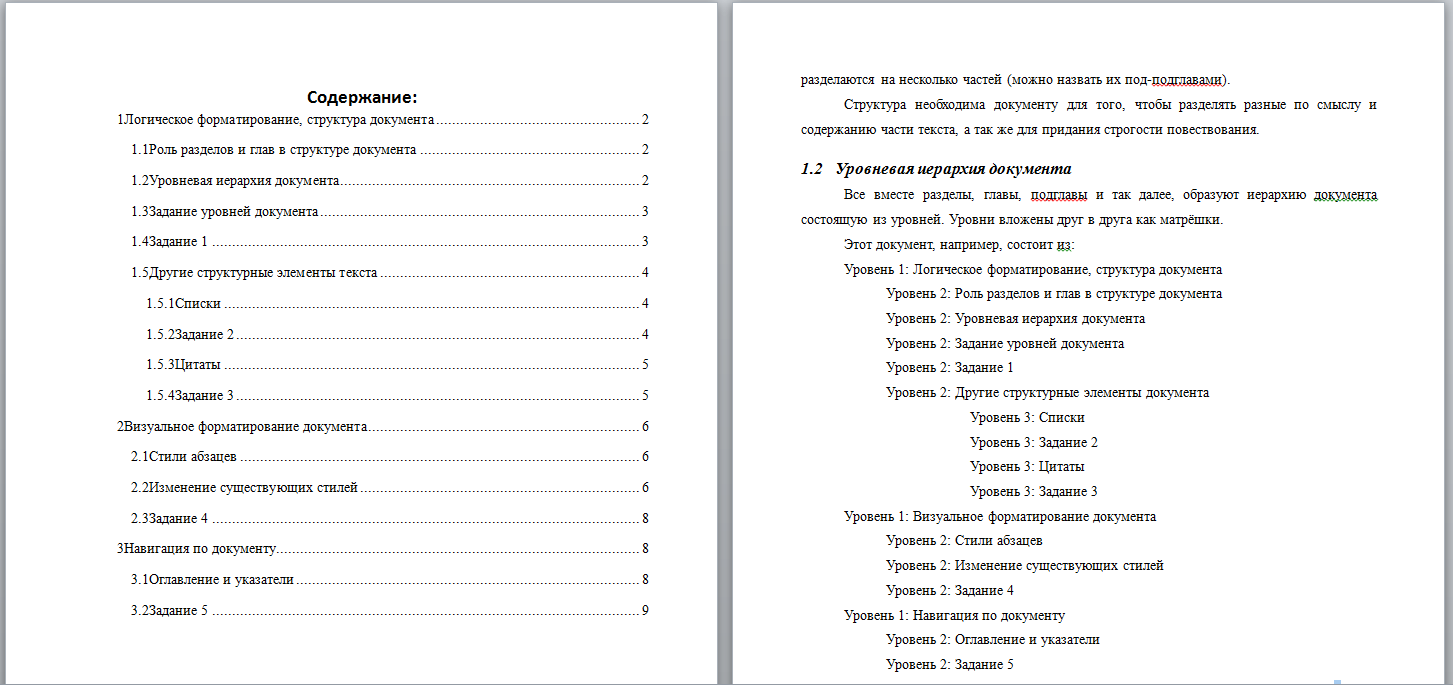Screen dimensions: 1453x685
Task: Click line 'Уровень 2: Другие структурные элементы документа'
Action: tap(1048, 393)
